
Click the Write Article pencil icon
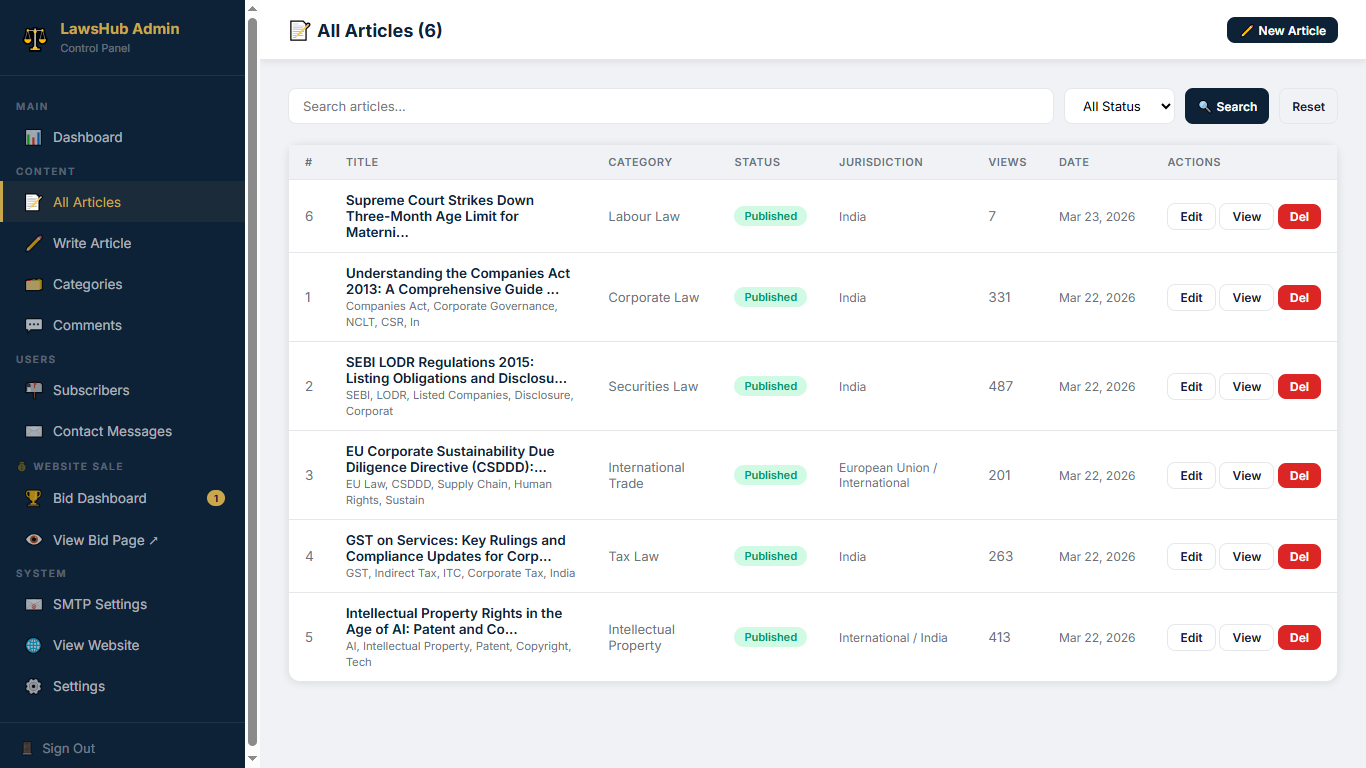pos(34,243)
